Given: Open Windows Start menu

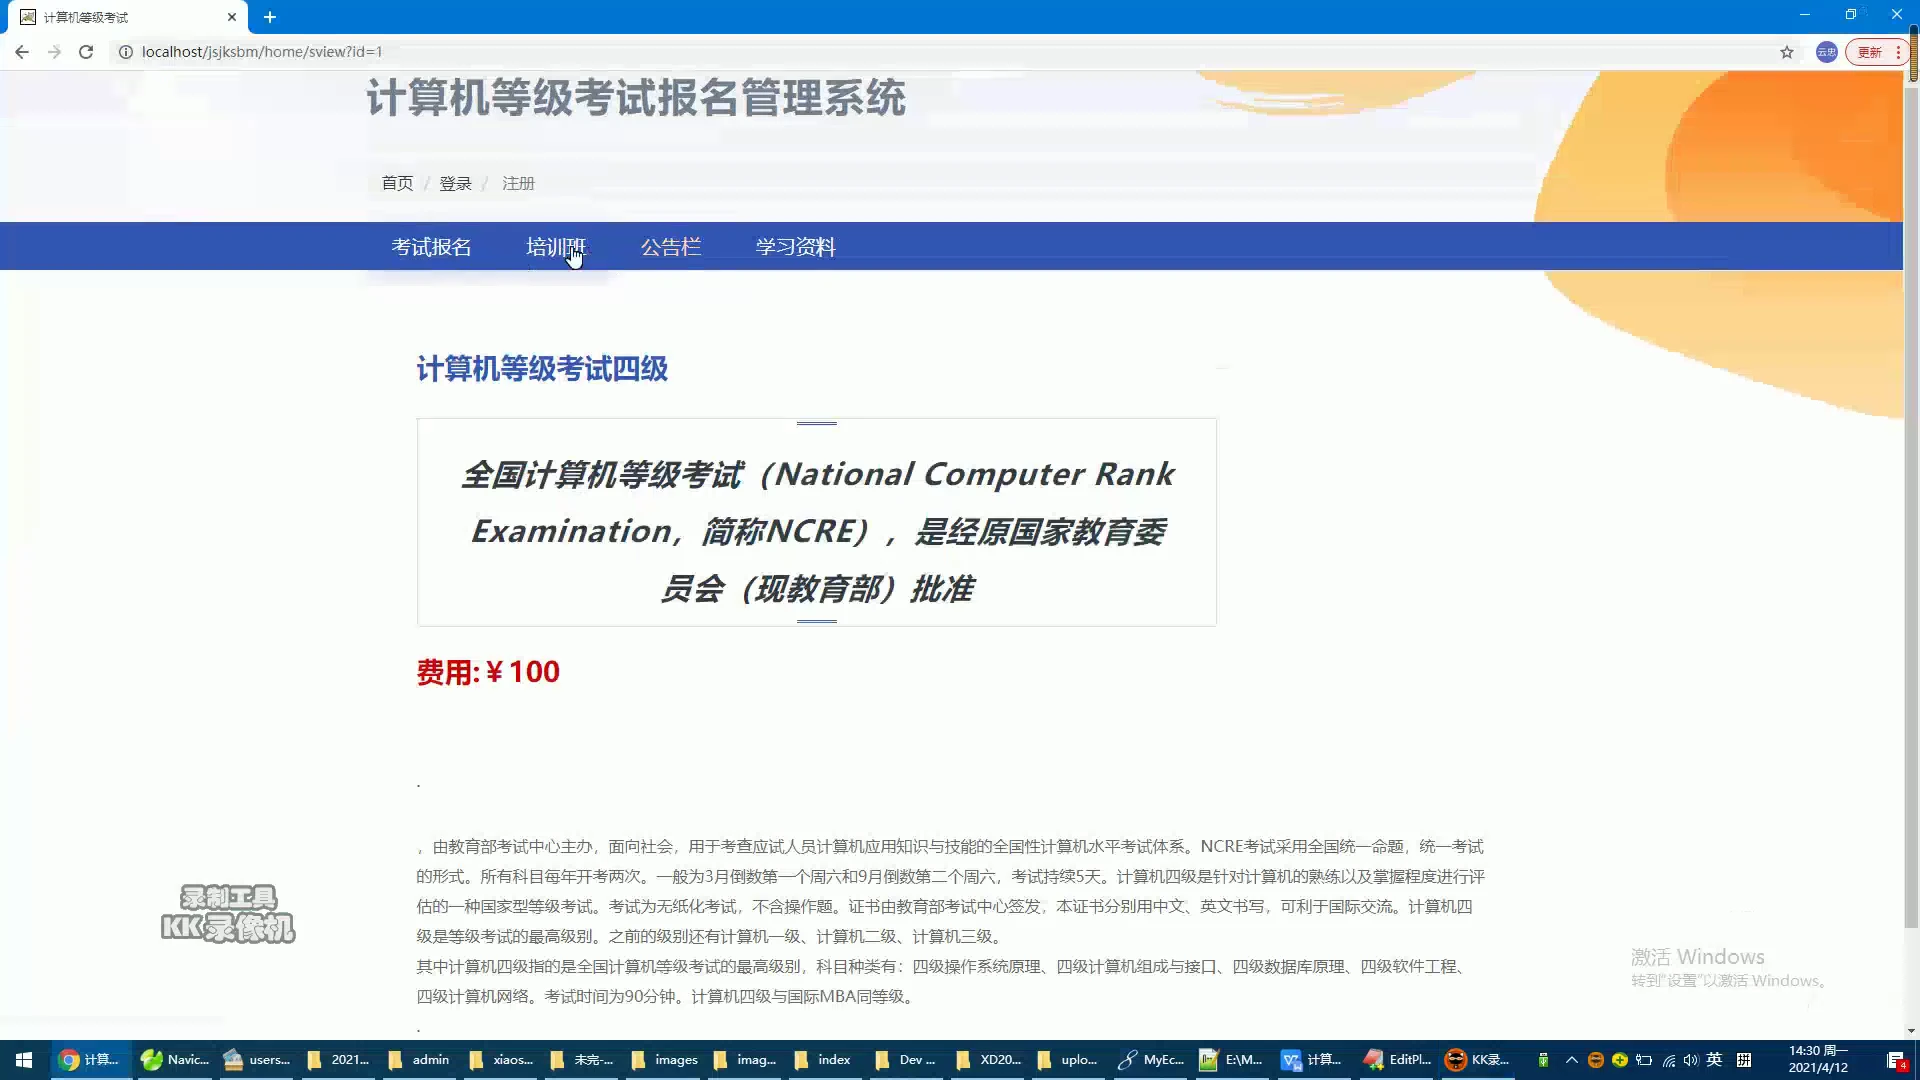Looking at the screenshot, I should click(24, 1060).
